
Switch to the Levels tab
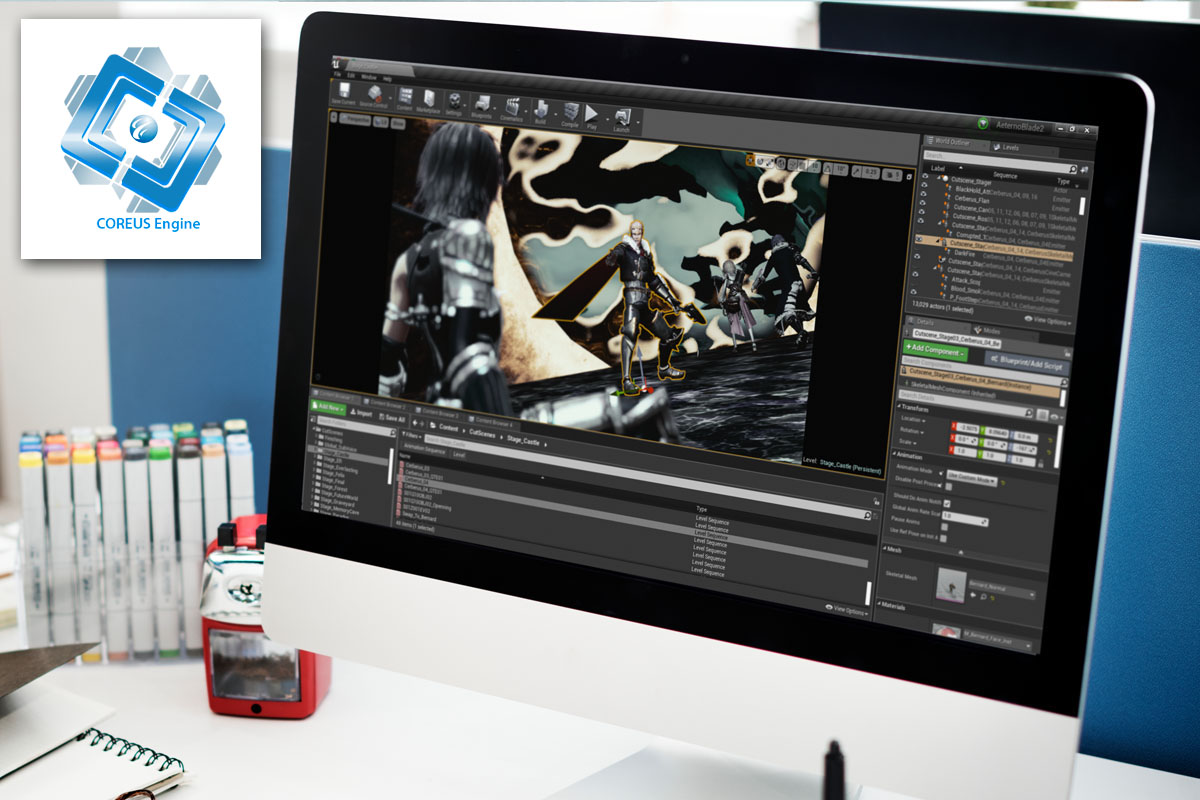[1010, 147]
